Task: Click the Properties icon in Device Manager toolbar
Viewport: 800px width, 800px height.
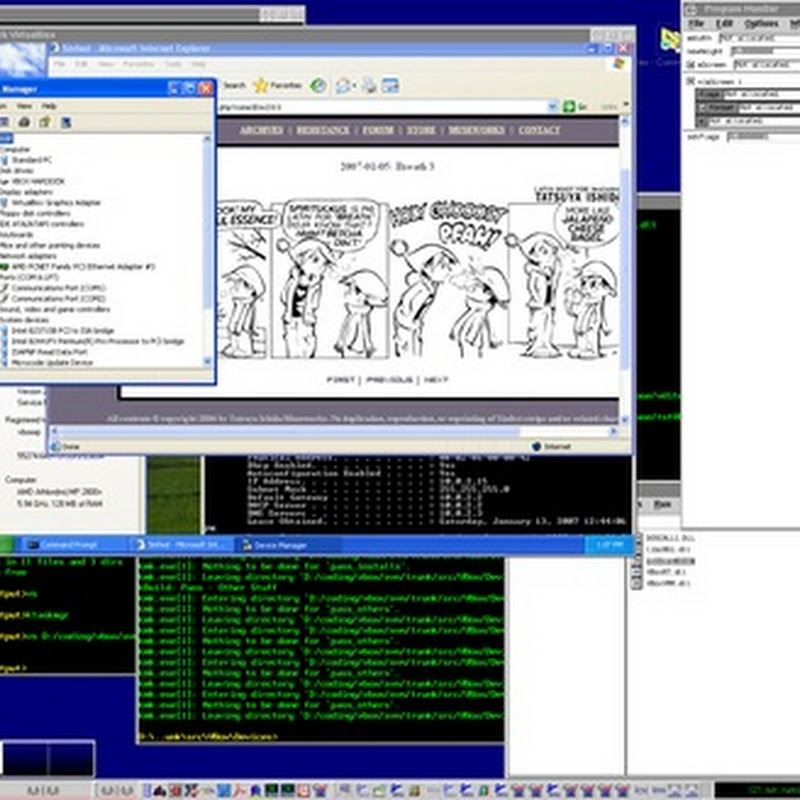Action: [x=44, y=122]
